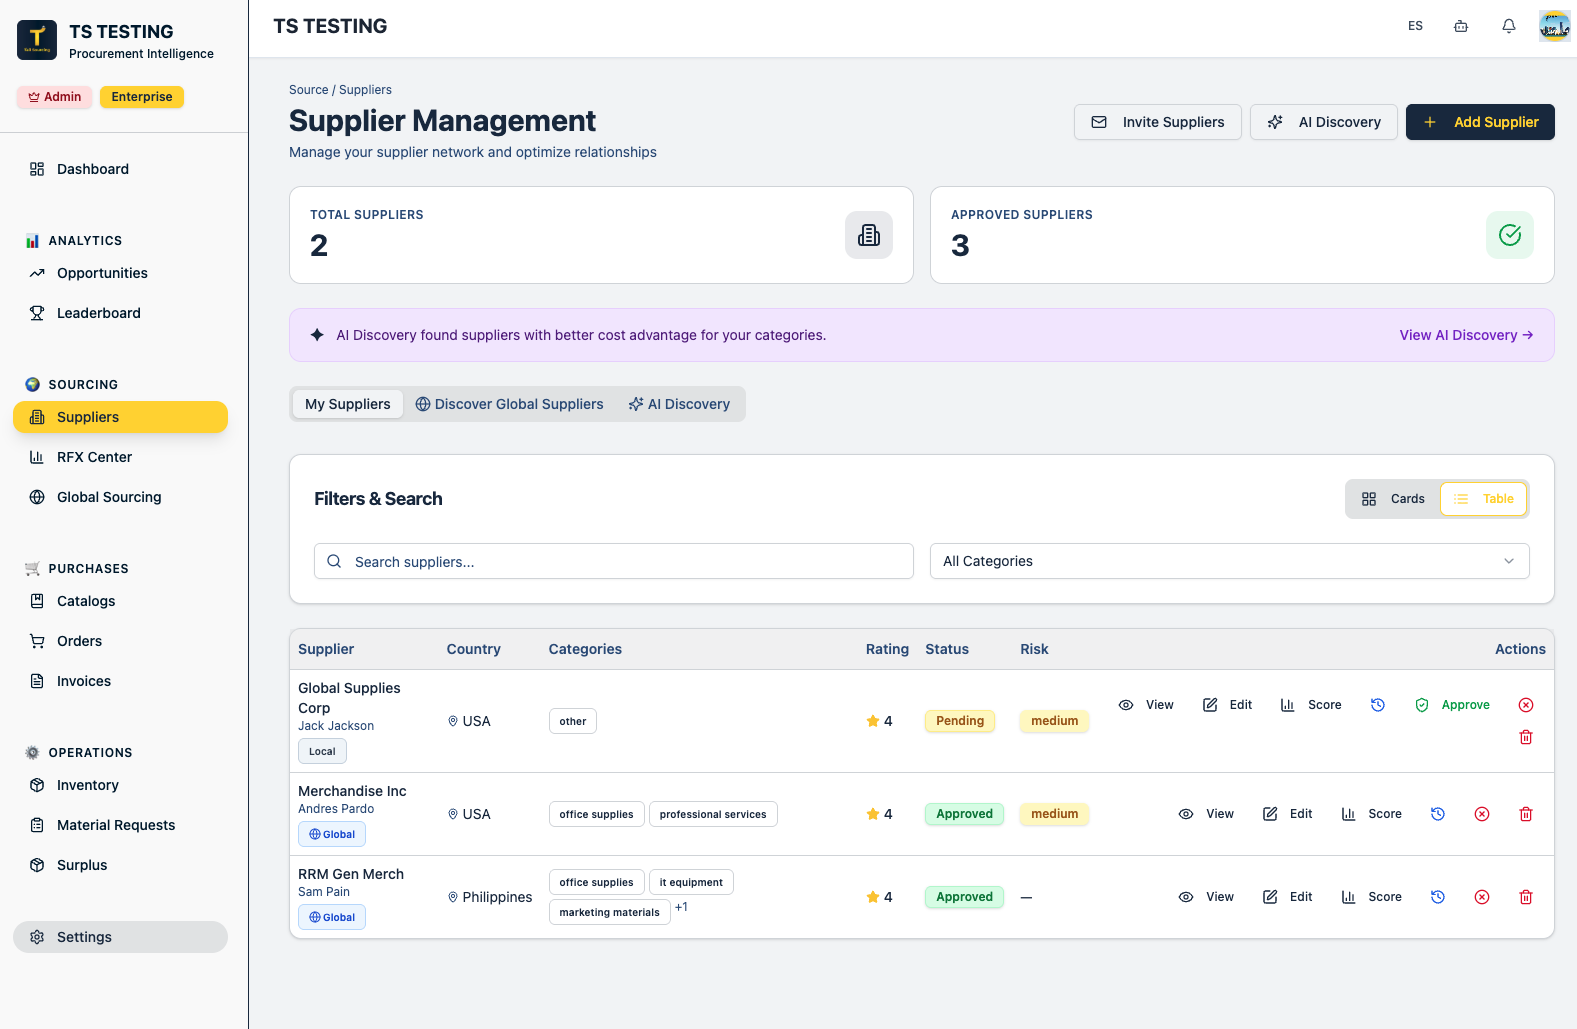Open RFX Center in sidebar

[120, 457]
